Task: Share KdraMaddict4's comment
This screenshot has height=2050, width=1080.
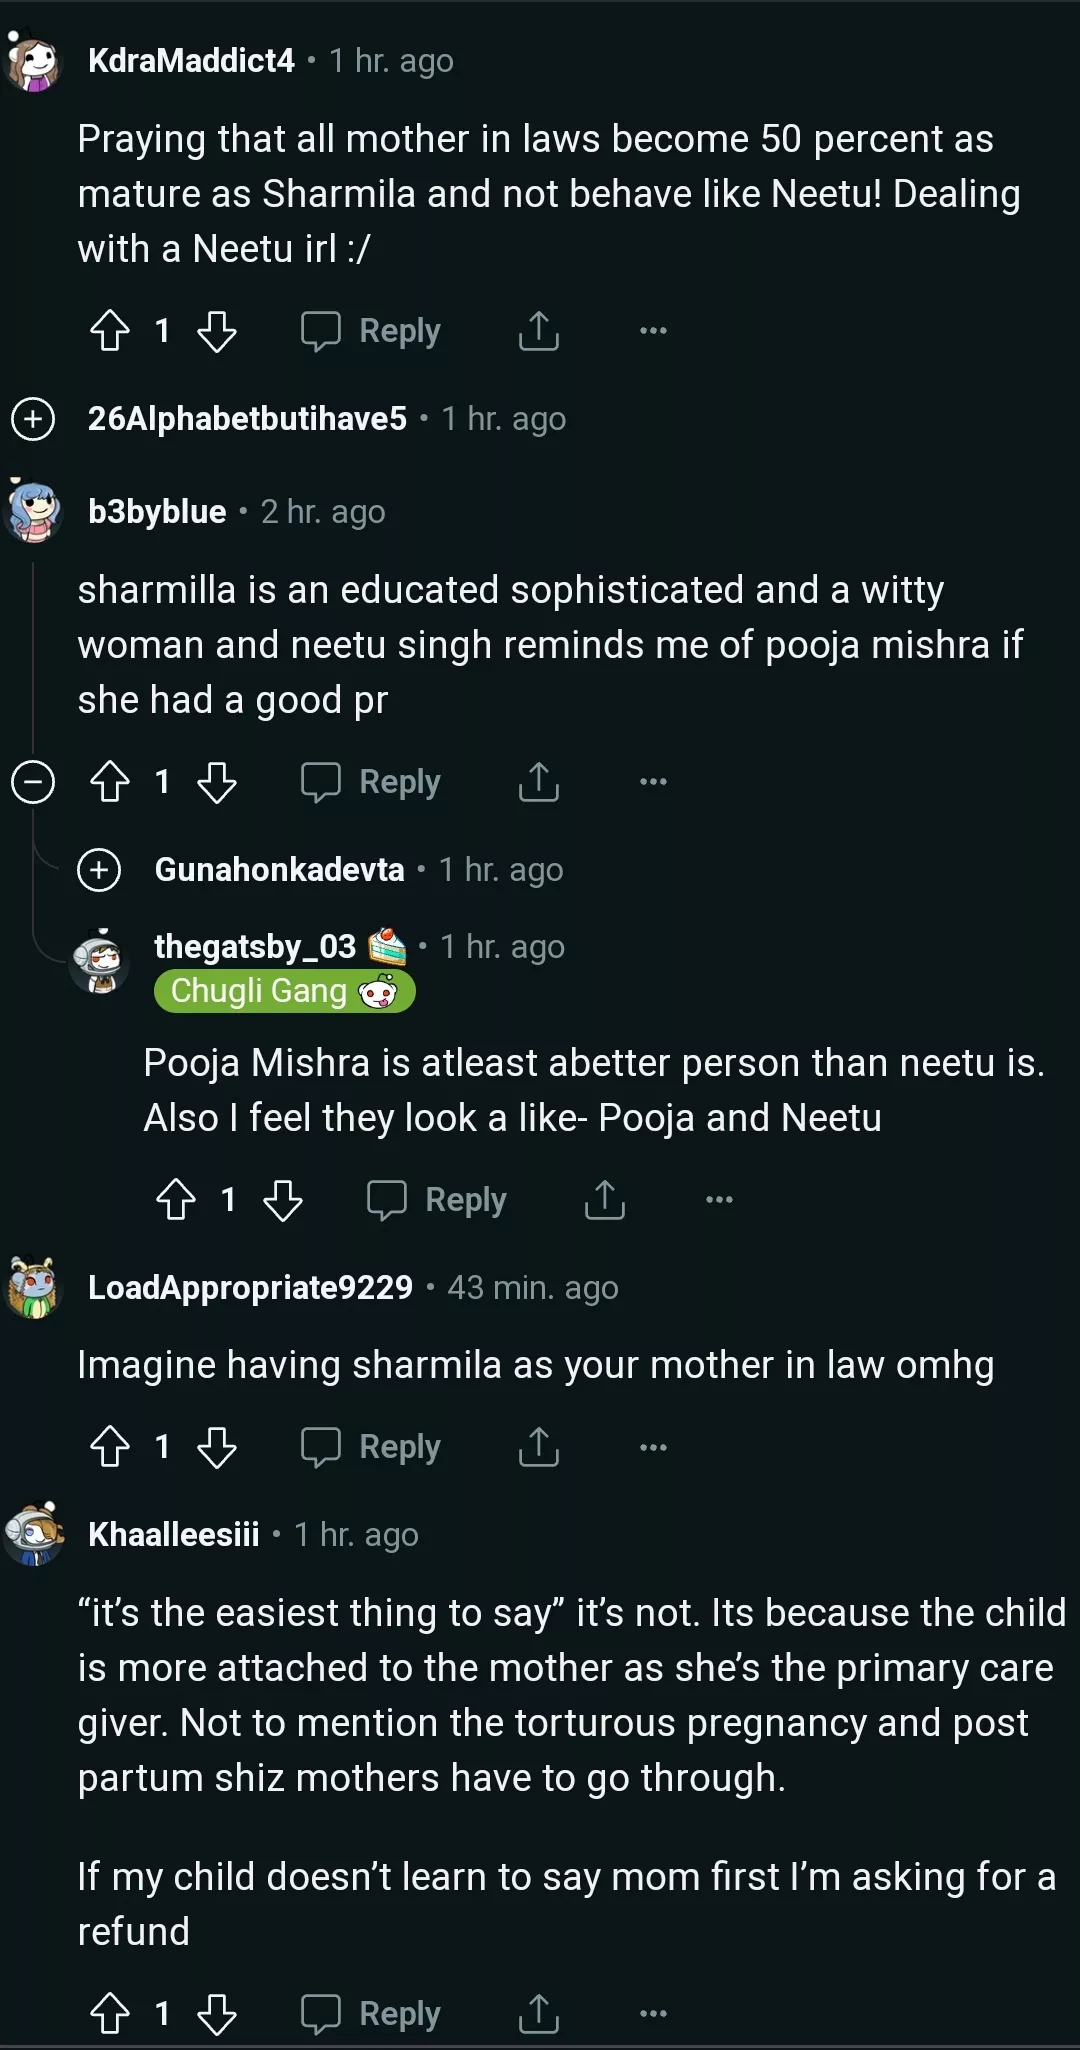Action: point(538,331)
